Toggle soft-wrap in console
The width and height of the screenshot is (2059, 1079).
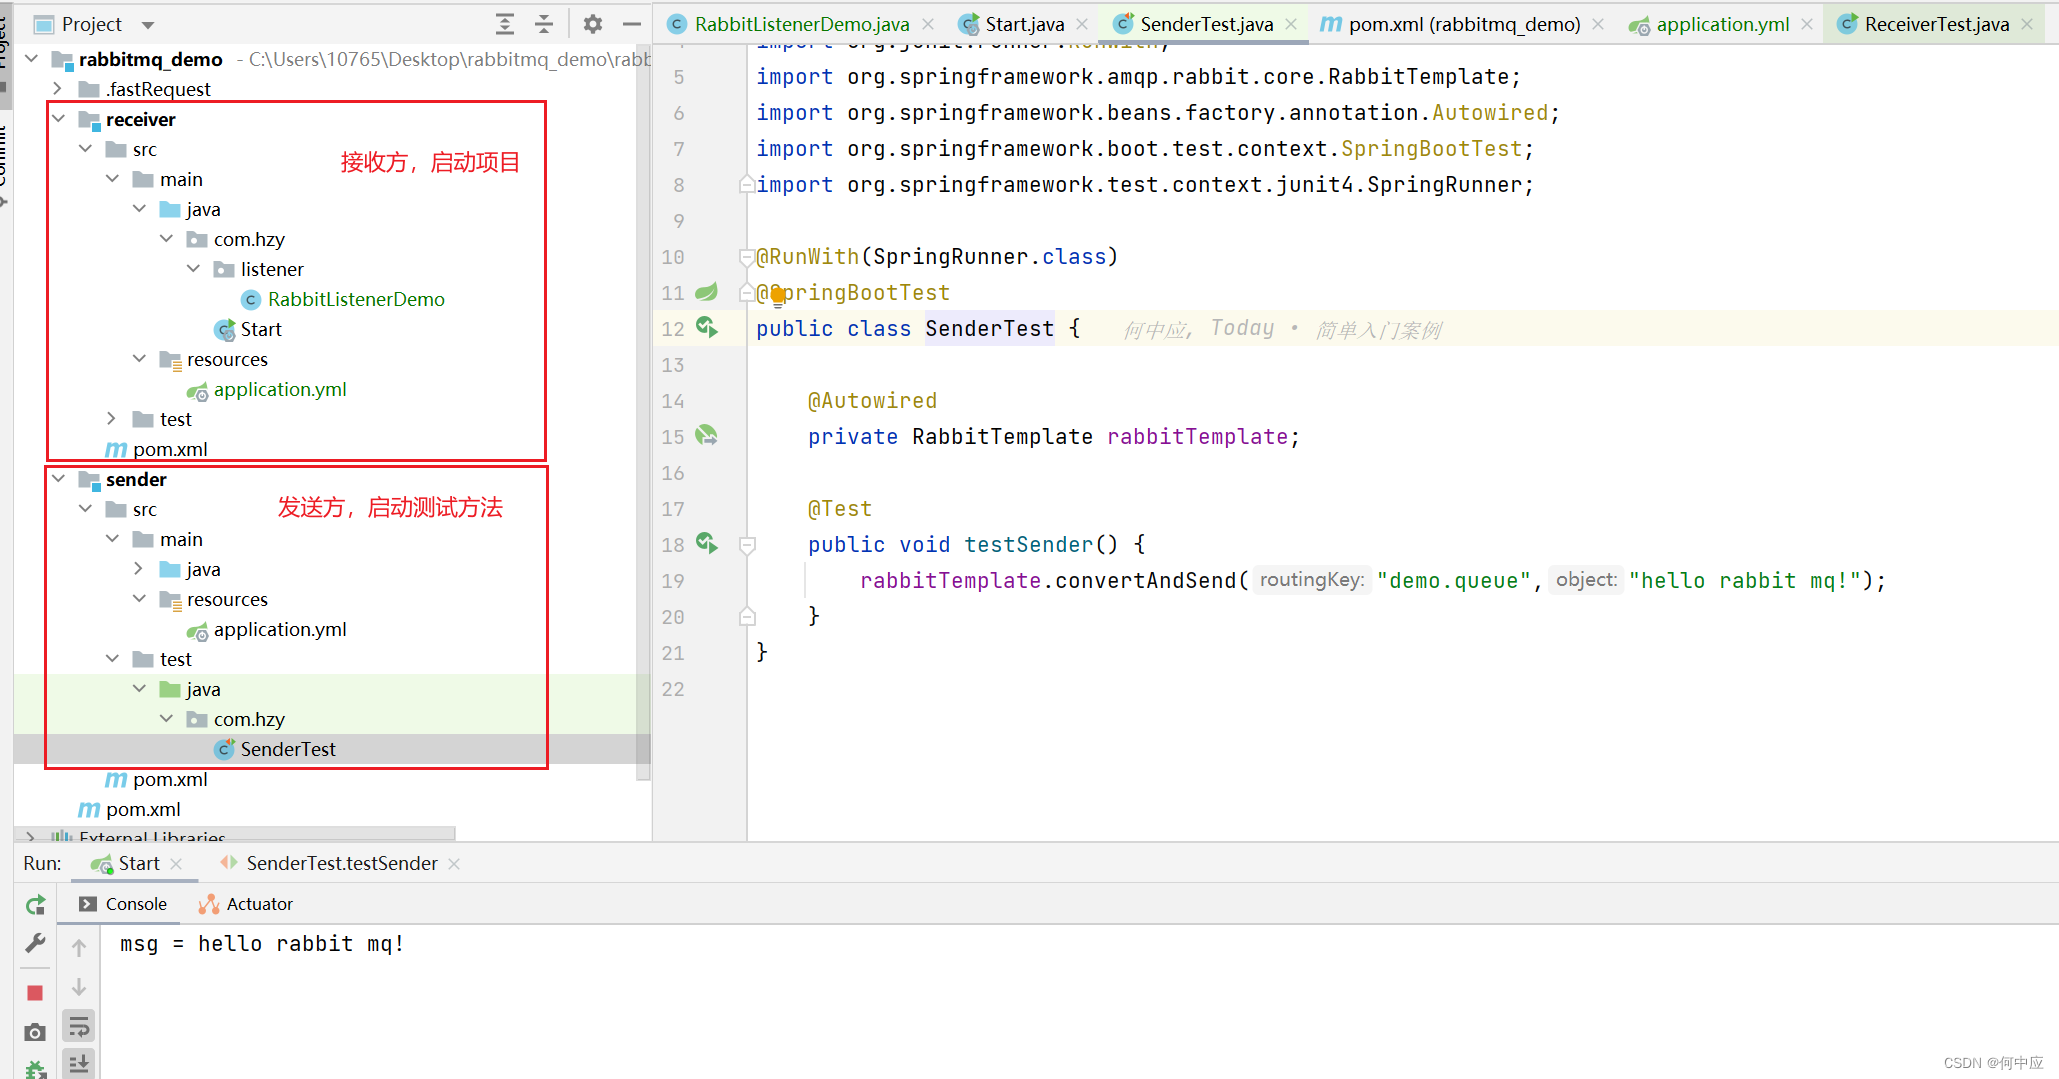79,1027
